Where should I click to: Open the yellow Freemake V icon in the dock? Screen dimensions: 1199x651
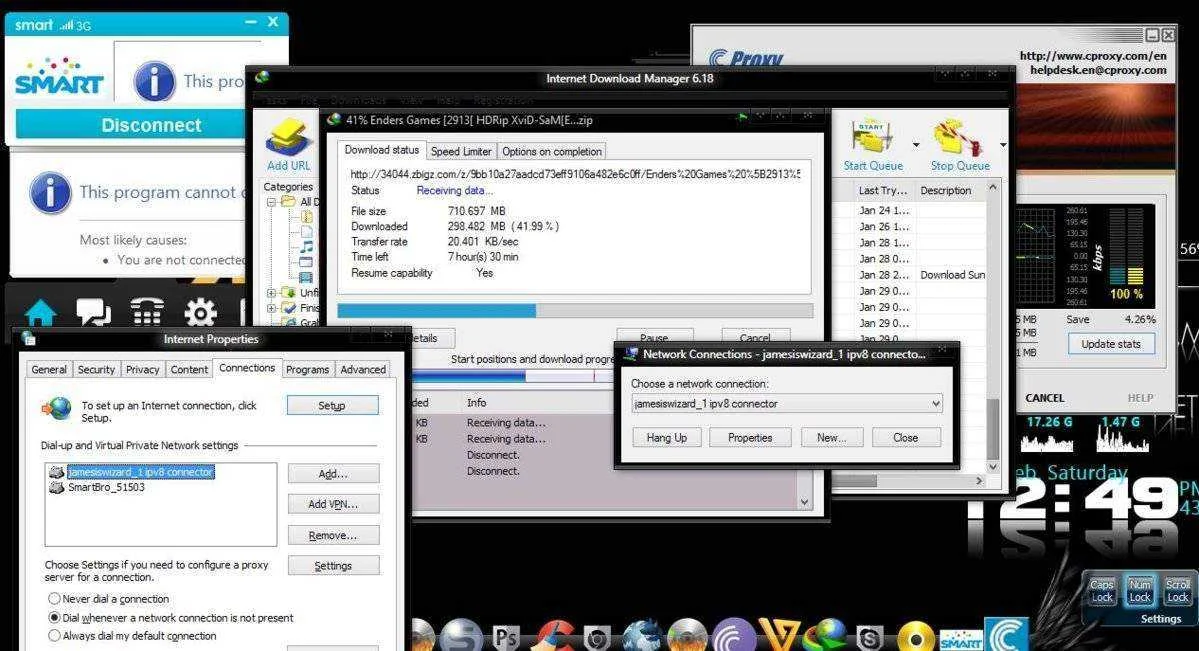coord(781,636)
